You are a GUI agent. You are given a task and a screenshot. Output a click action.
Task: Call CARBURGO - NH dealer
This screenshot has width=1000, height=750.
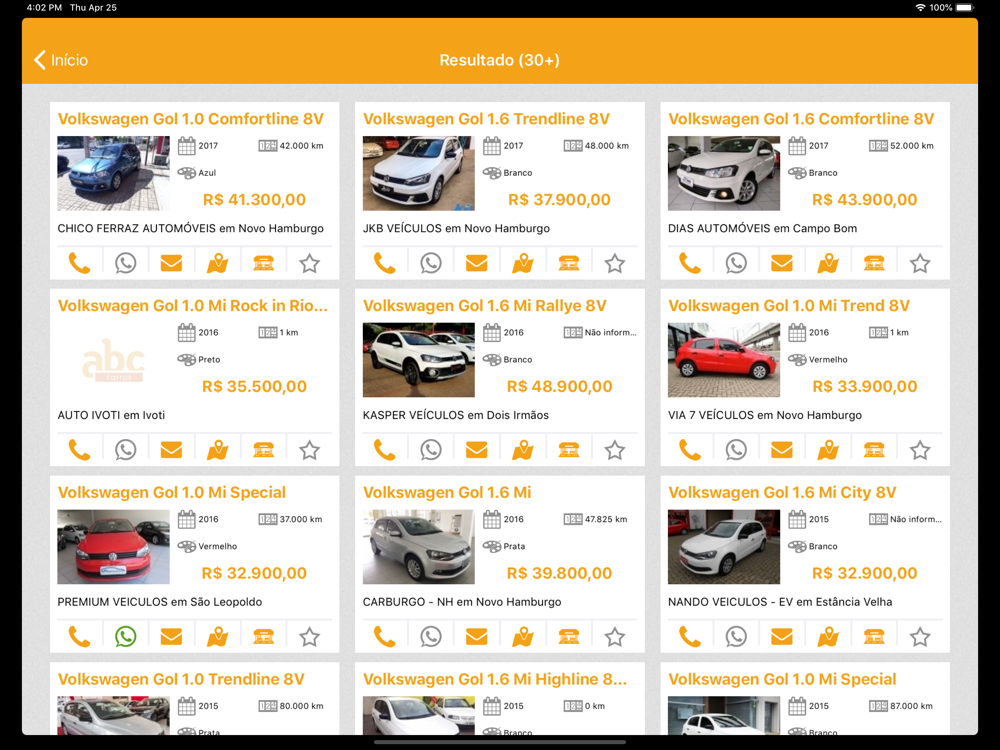coord(385,636)
